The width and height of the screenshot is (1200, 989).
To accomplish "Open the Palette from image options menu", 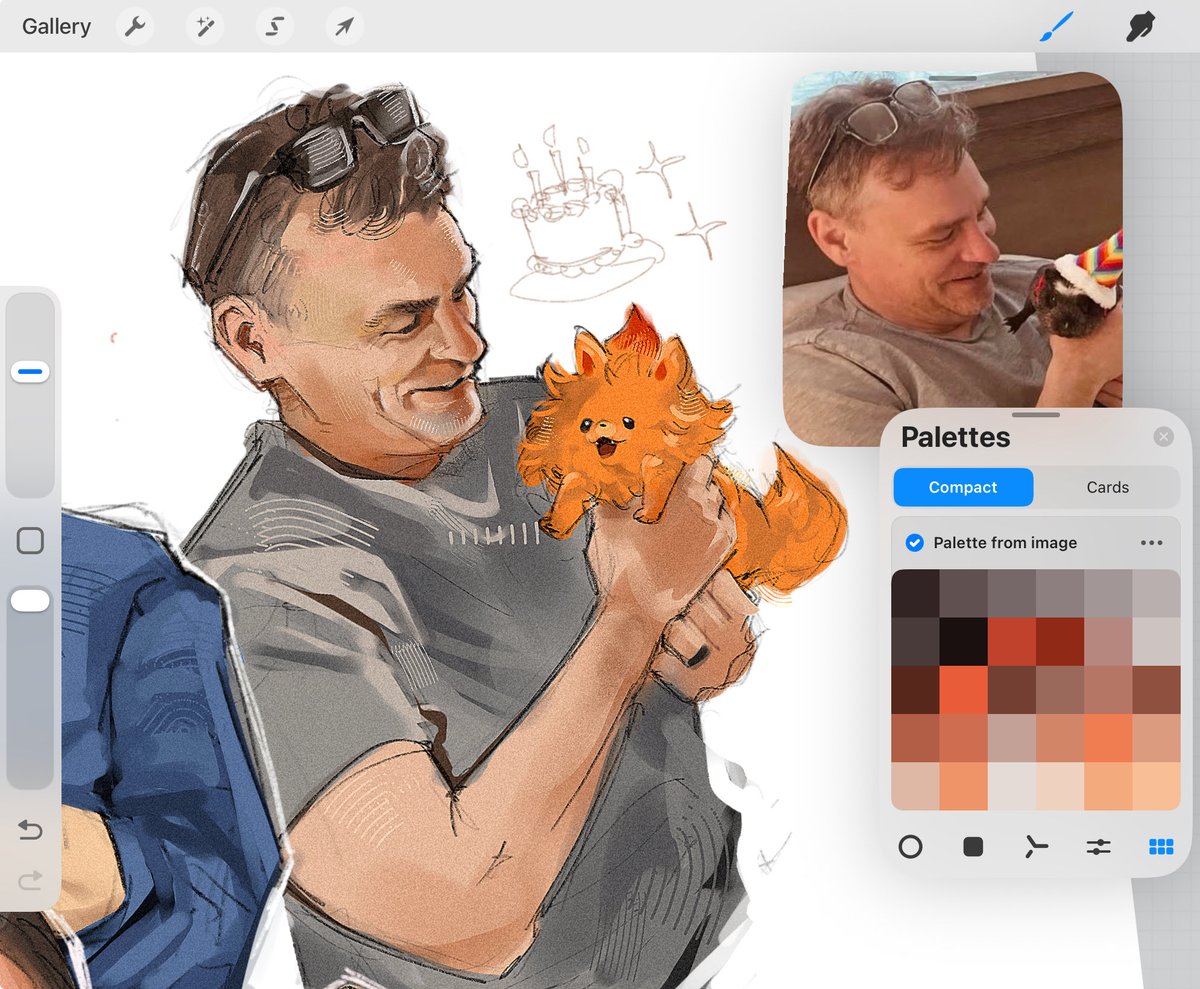I will pyautogui.click(x=1151, y=543).
